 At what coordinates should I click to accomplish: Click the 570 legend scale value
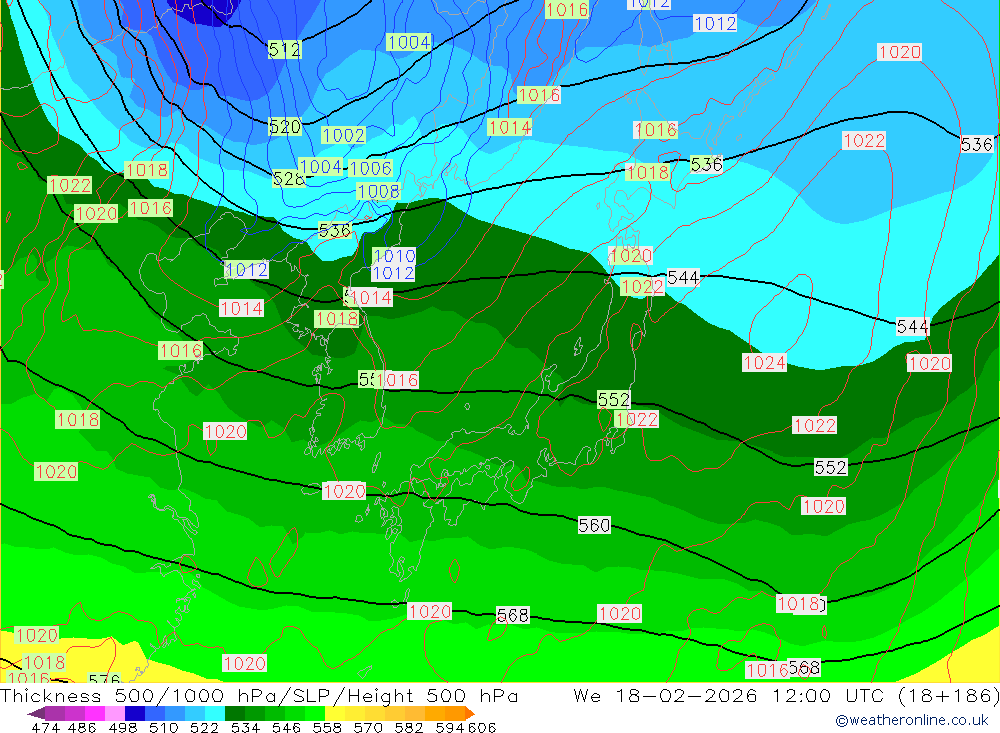click(368, 728)
